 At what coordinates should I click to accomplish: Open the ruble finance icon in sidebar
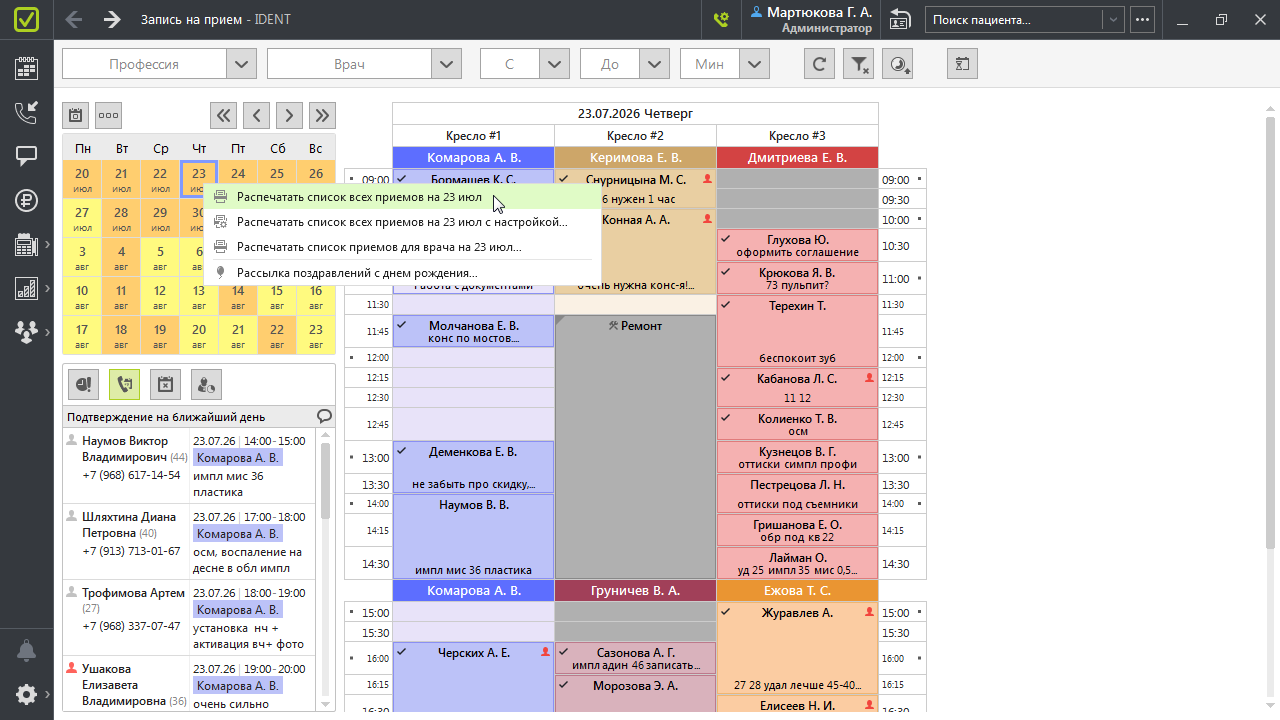click(x=27, y=200)
